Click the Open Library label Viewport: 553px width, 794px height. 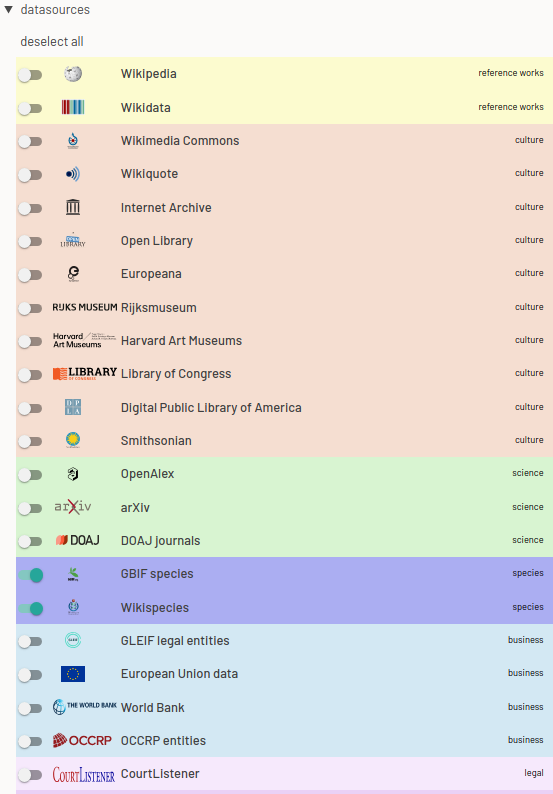[x=156, y=241]
